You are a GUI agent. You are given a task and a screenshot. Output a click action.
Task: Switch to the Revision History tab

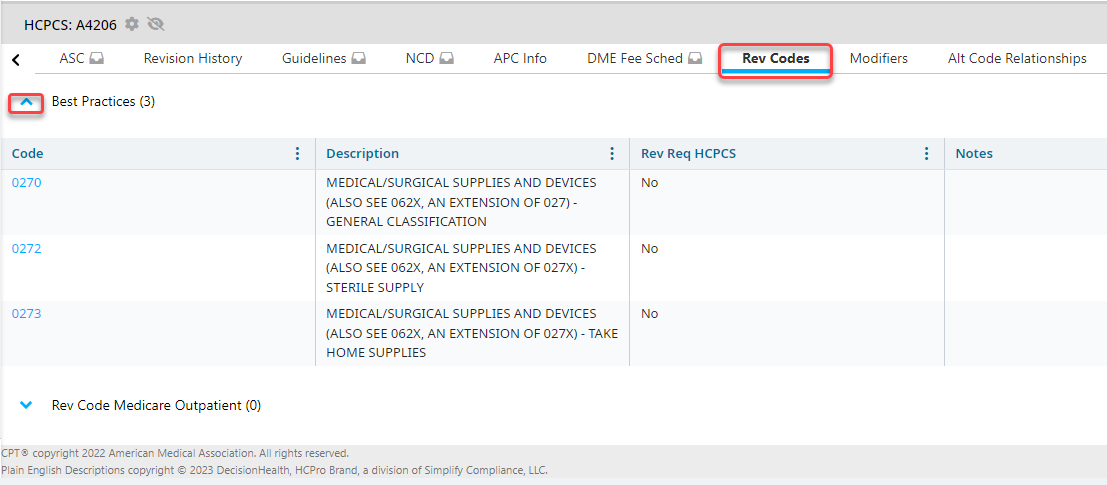pos(193,59)
